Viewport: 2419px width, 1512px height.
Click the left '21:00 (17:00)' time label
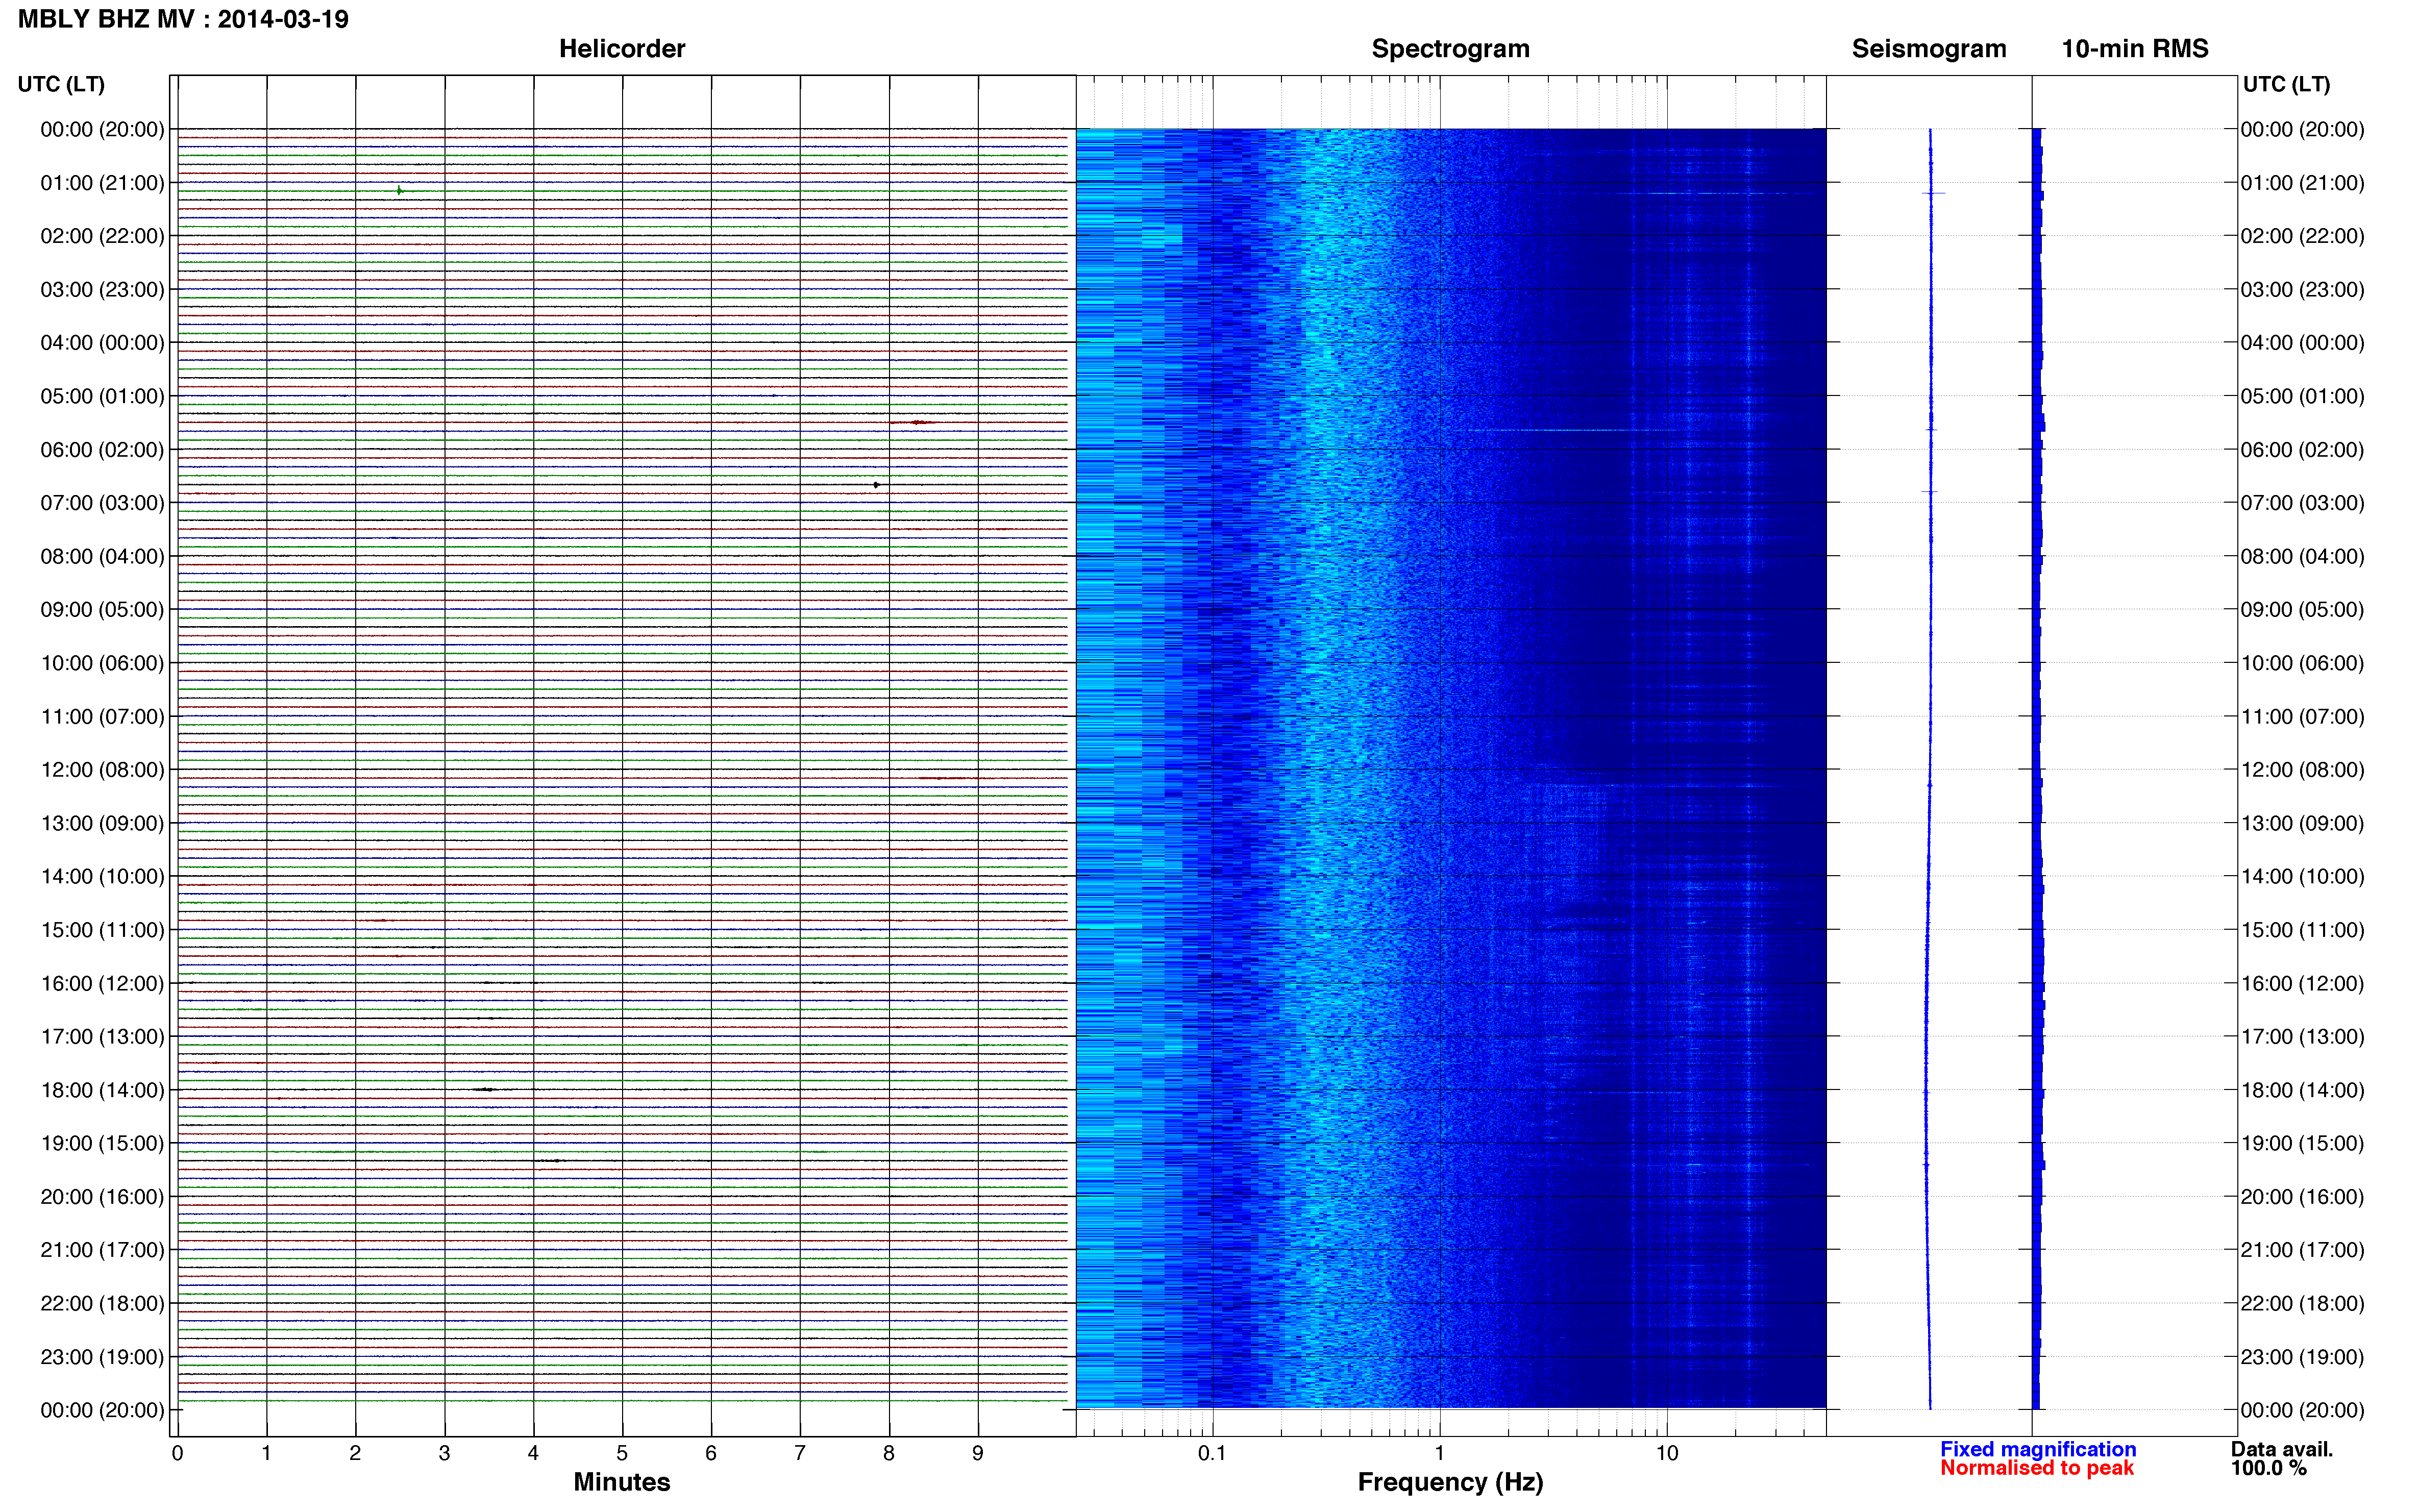[102, 1250]
